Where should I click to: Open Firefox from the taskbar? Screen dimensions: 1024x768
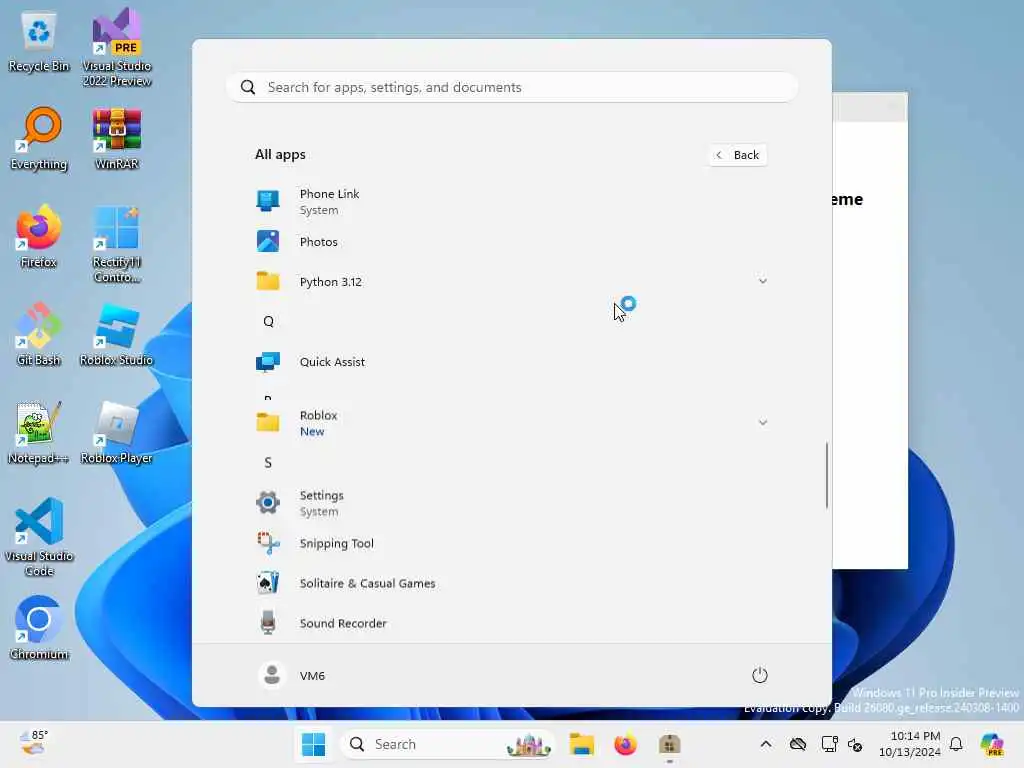click(x=626, y=744)
